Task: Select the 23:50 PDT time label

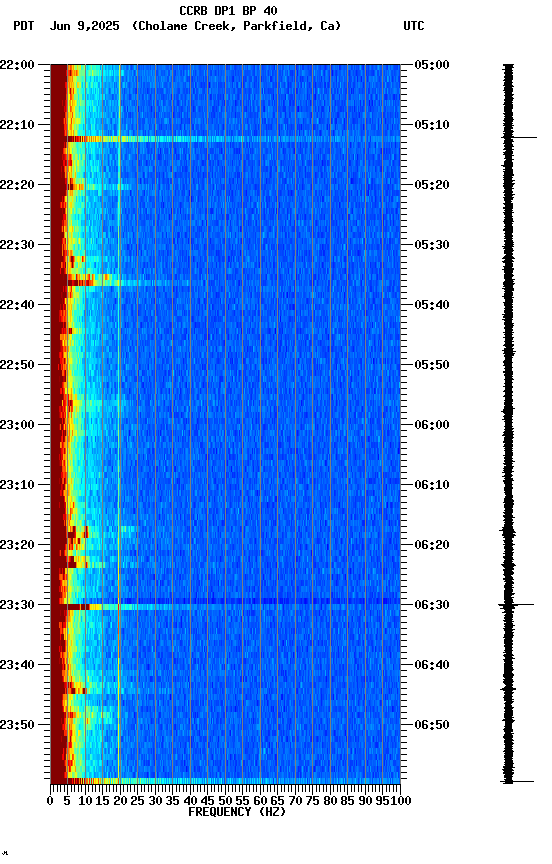Action: pos(18,725)
